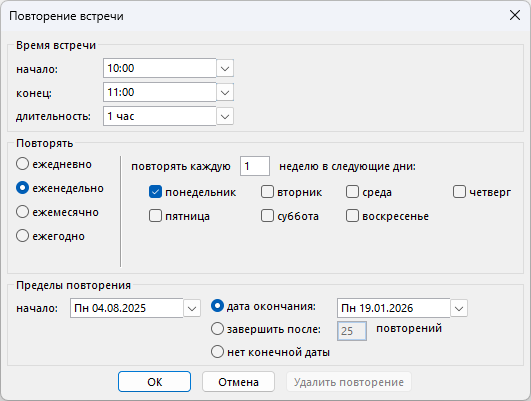Uncheck the понедельник checkbox
531x401 pixels.
pos(155,192)
